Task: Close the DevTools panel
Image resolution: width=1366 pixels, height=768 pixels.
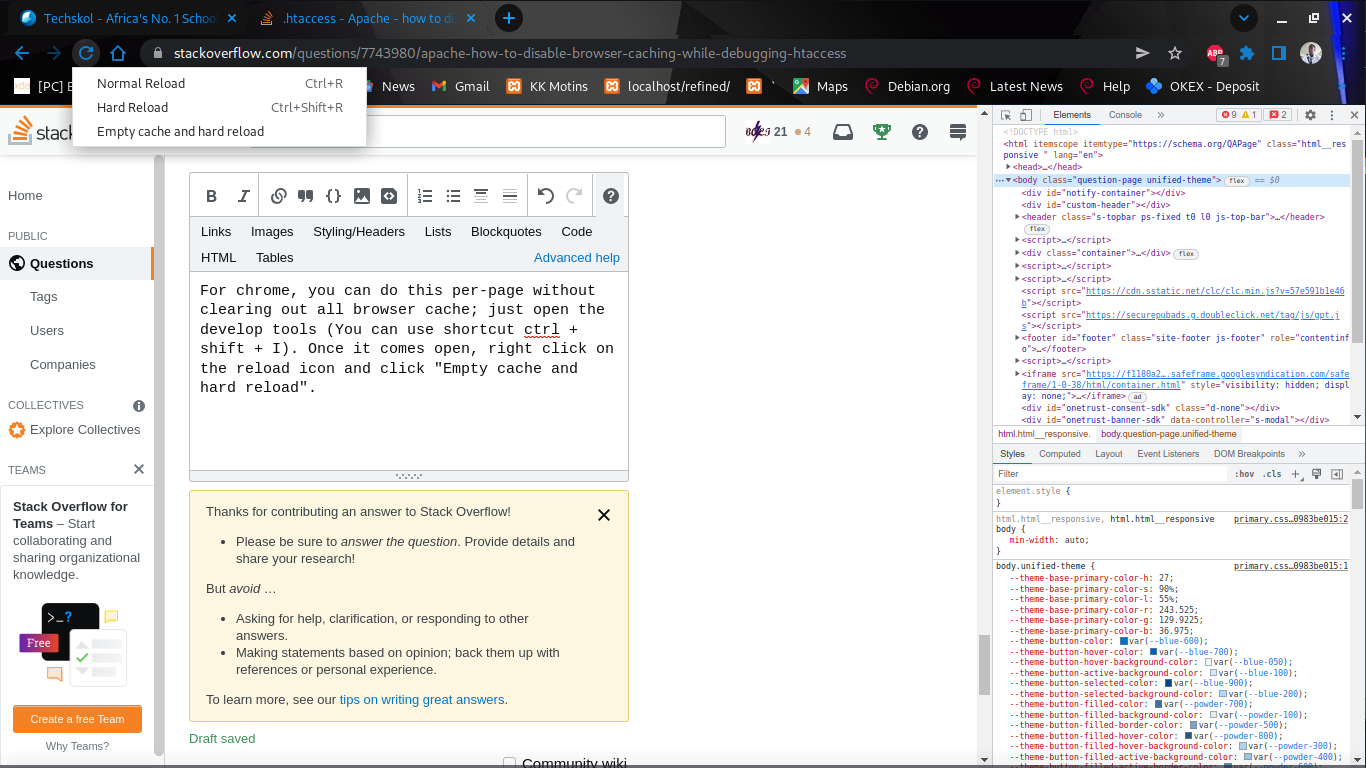Action: click(1354, 115)
